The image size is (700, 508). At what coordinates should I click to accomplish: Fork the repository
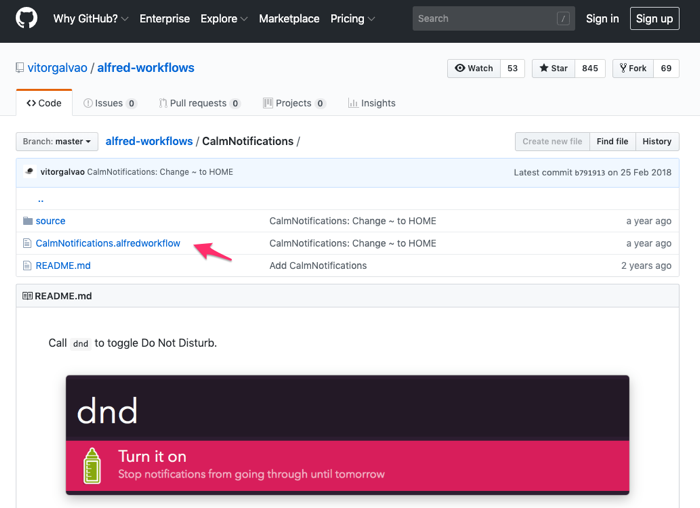[633, 68]
